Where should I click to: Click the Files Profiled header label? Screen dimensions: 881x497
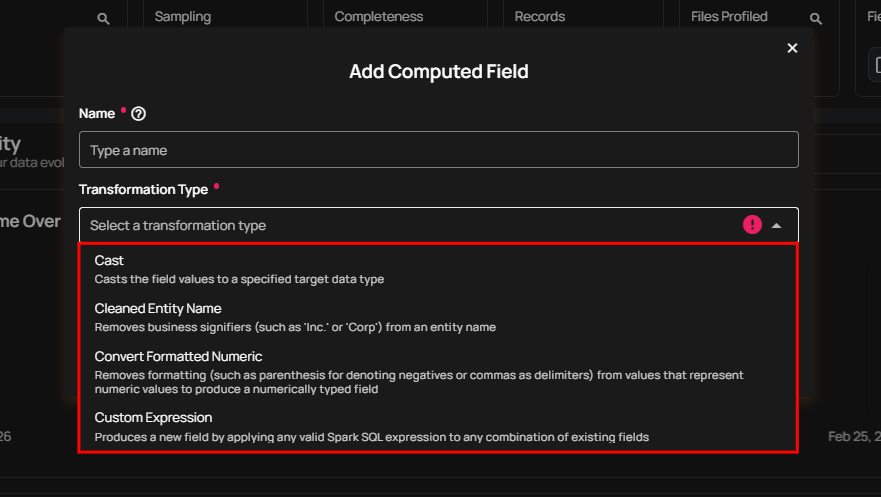pos(729,17)
